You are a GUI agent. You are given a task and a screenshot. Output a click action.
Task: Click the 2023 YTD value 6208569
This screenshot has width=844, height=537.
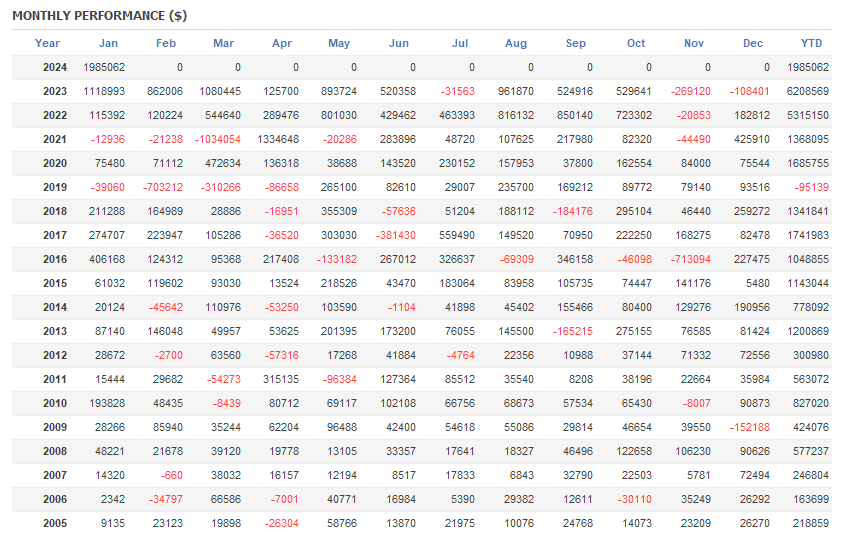(807, 91)
